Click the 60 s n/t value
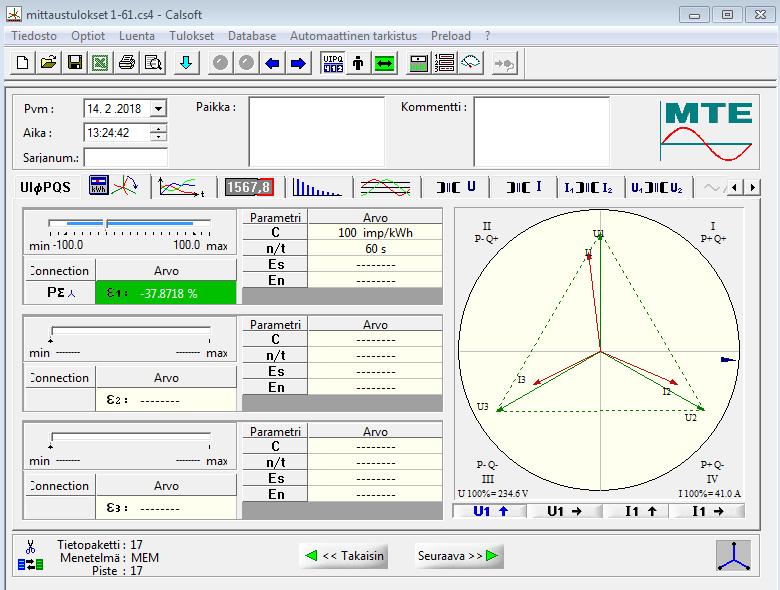The image size is (780, 590). point(375,249)
